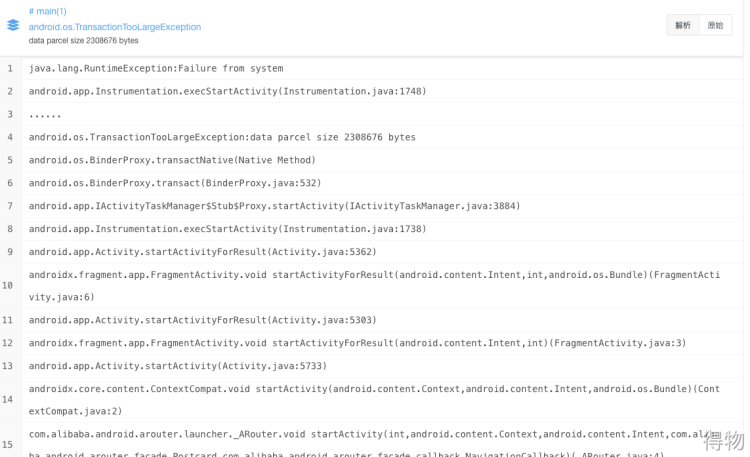This screenshot has width=750, height=457.
Task: Select the Instrumentation.java:1738 stack line
Action: tap(227, 229)
